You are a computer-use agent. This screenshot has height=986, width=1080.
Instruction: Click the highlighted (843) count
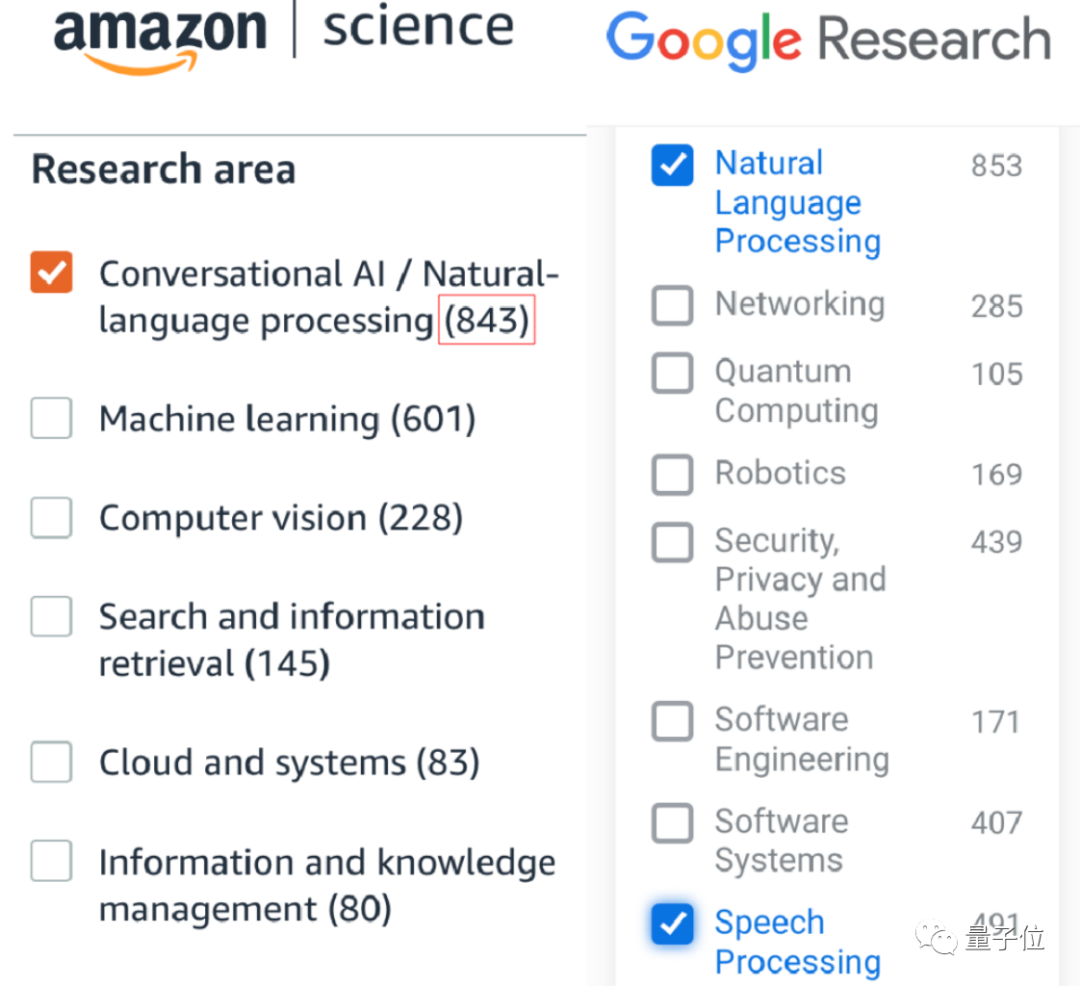tap(487, 320)
